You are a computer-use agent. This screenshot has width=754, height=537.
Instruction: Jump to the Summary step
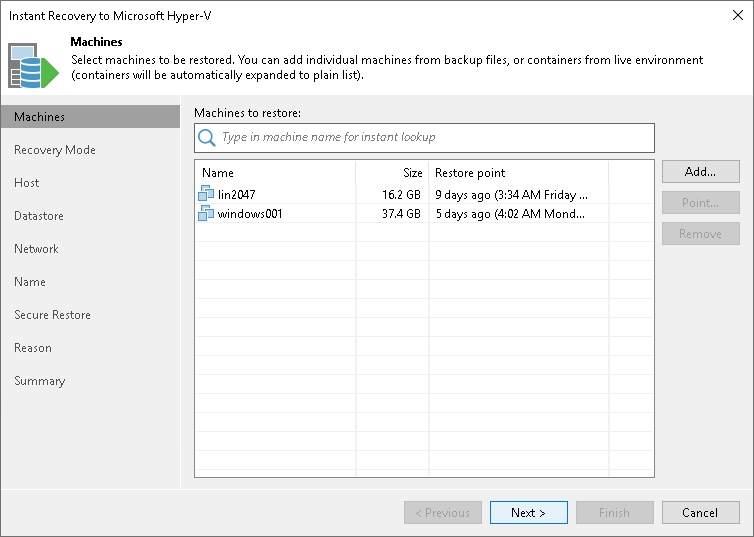point(39,381)
